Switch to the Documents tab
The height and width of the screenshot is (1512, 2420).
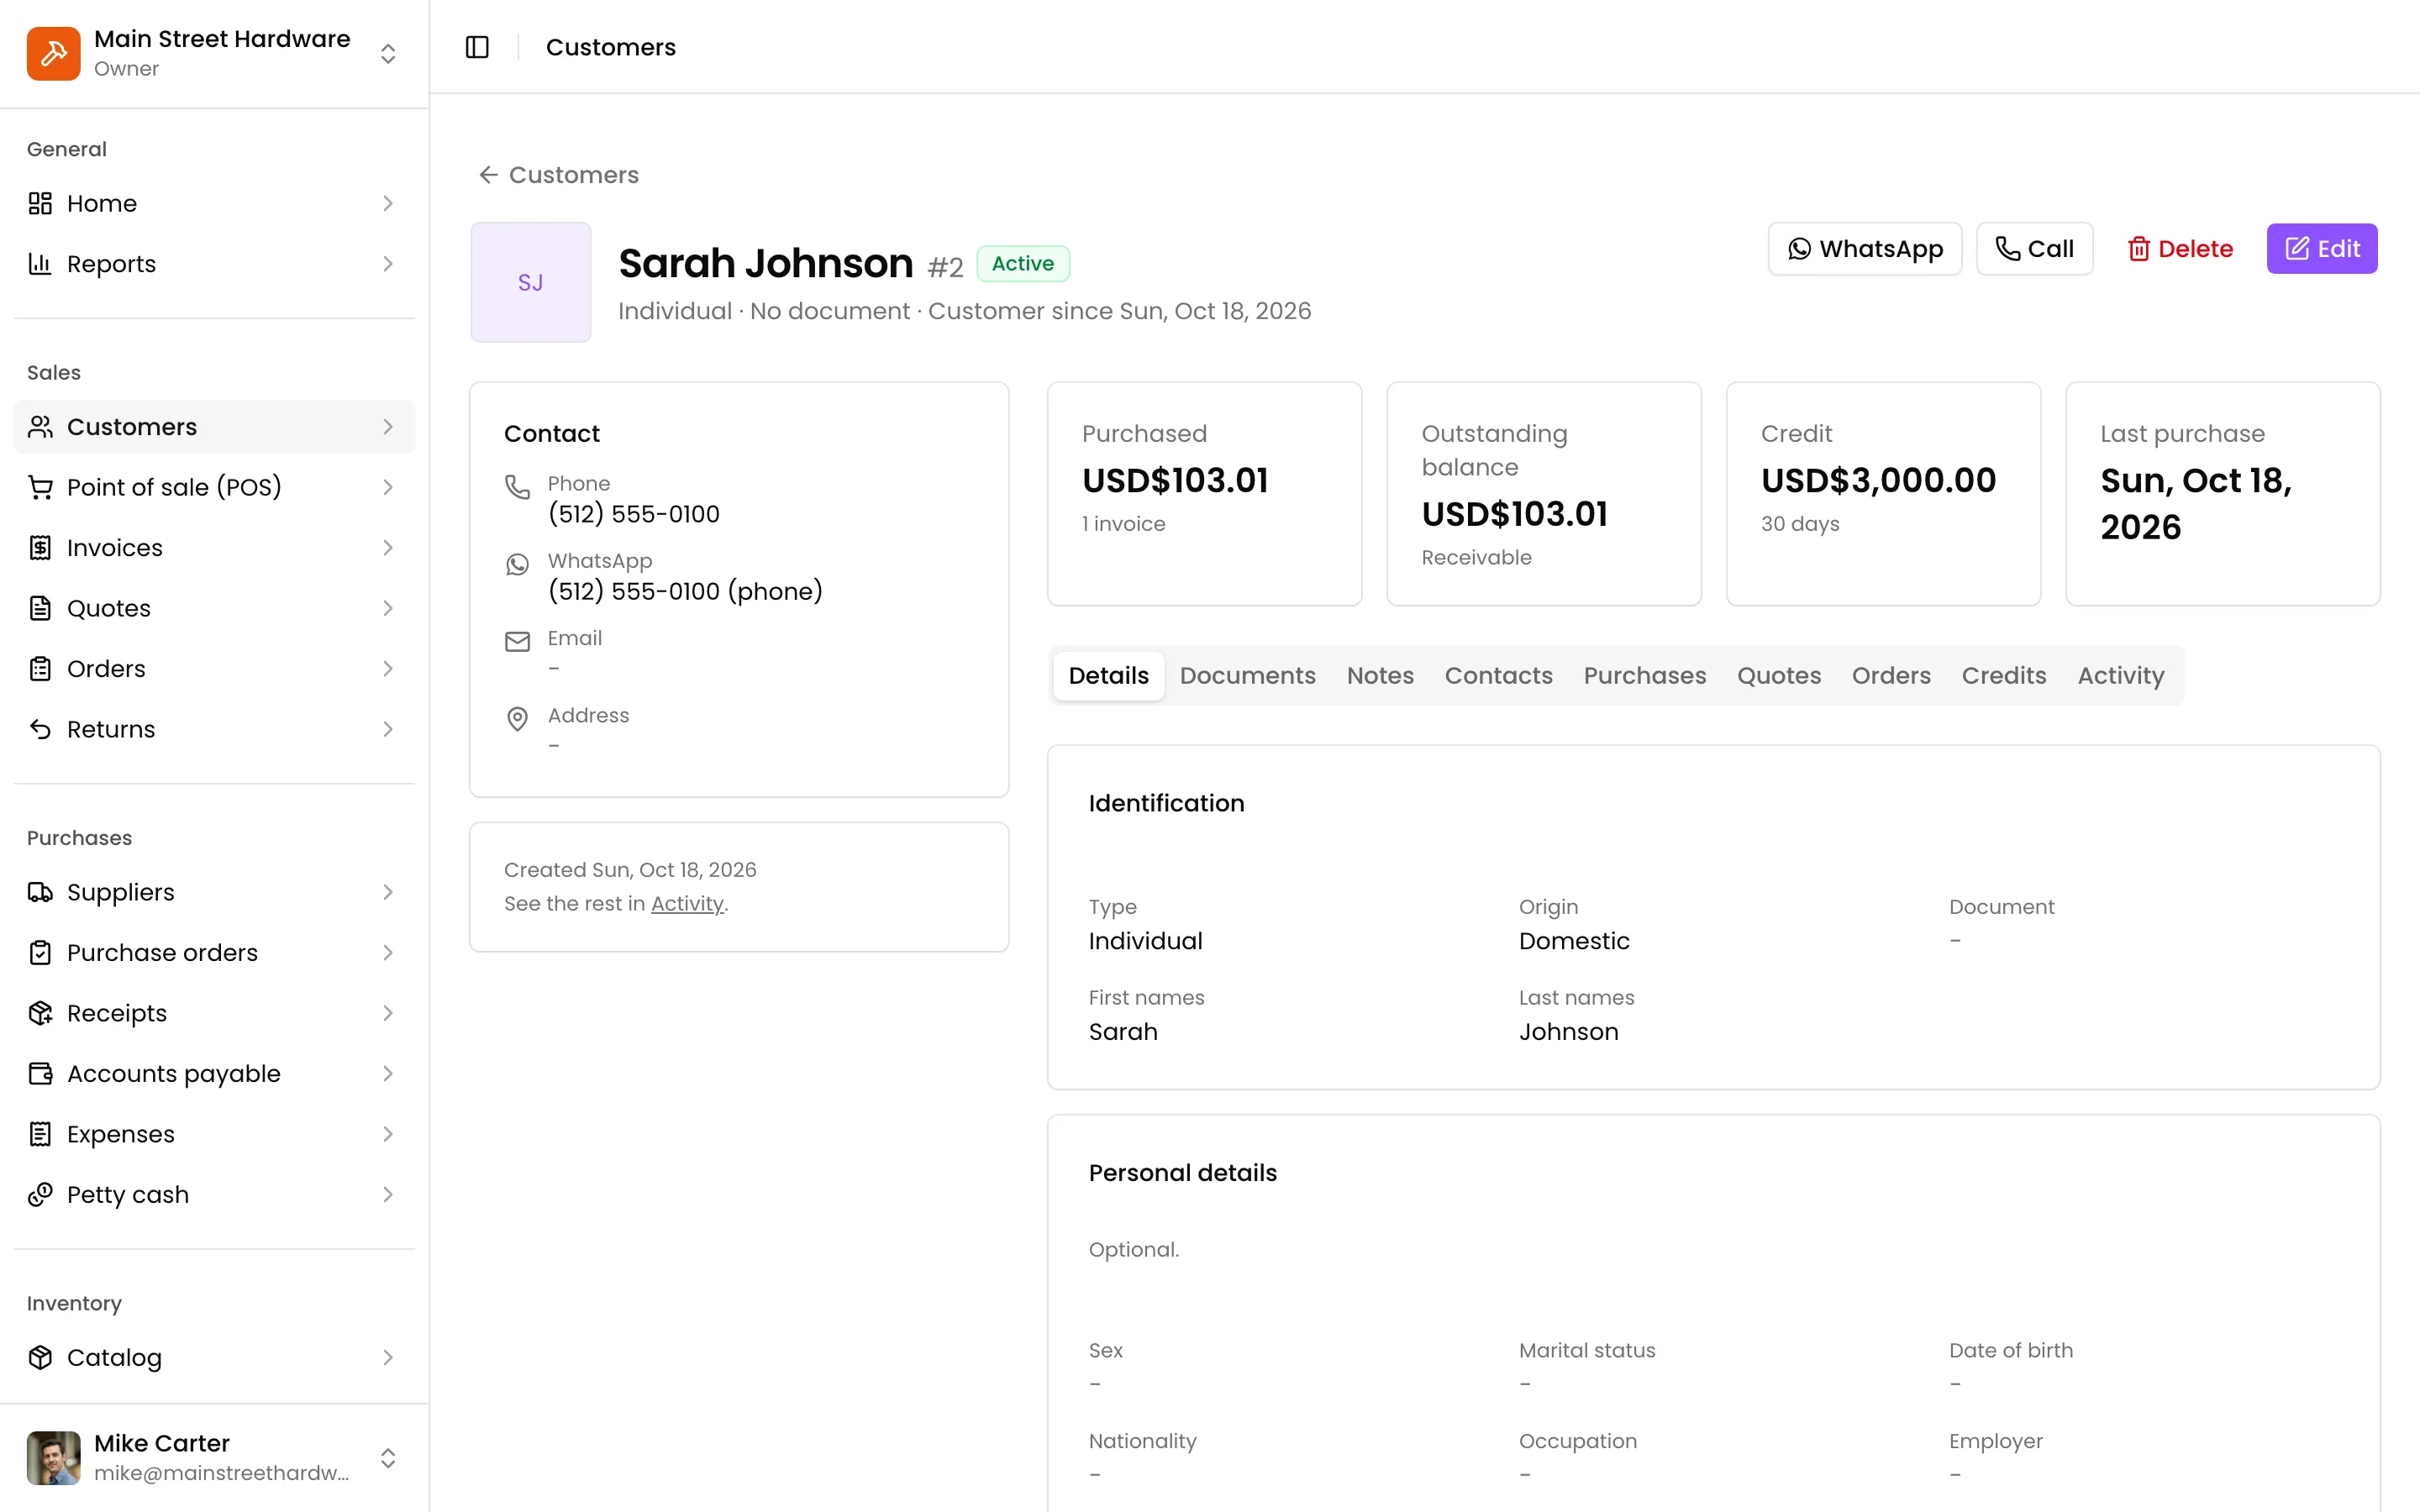pos(1247,676)
